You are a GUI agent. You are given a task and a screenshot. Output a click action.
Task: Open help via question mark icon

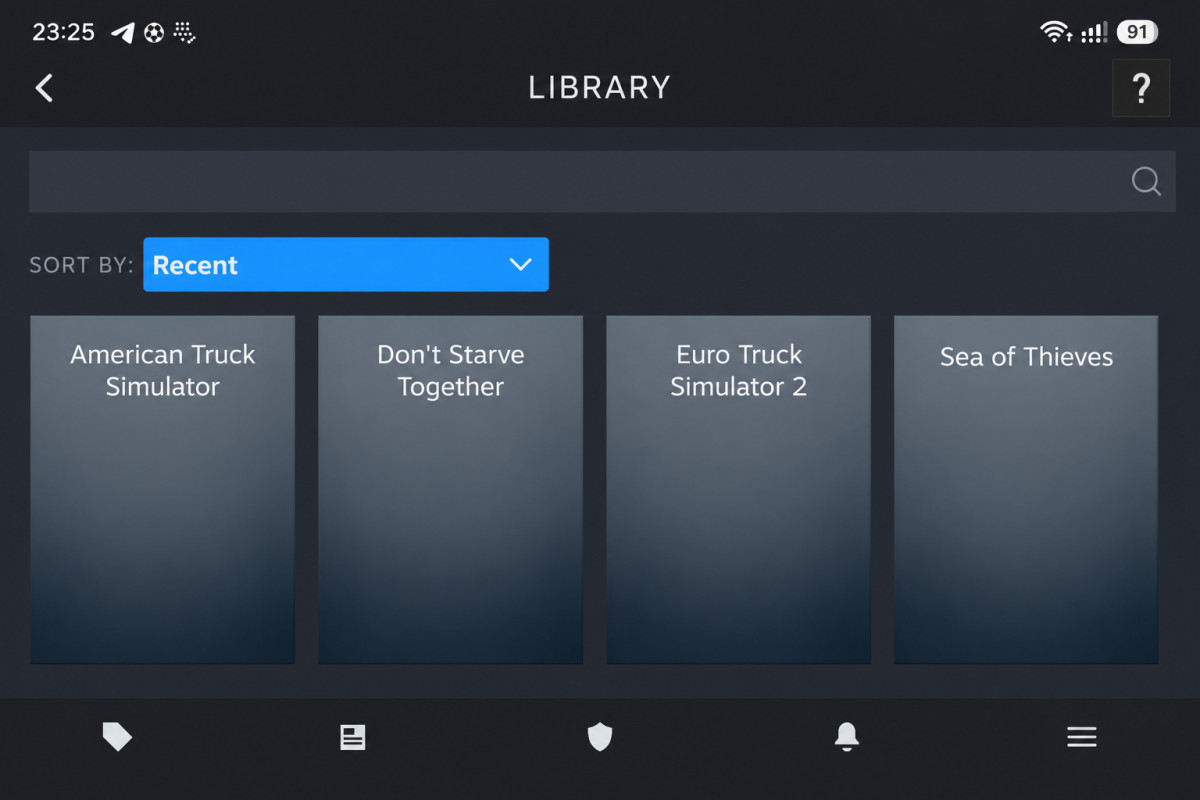tap(1141, 88)
